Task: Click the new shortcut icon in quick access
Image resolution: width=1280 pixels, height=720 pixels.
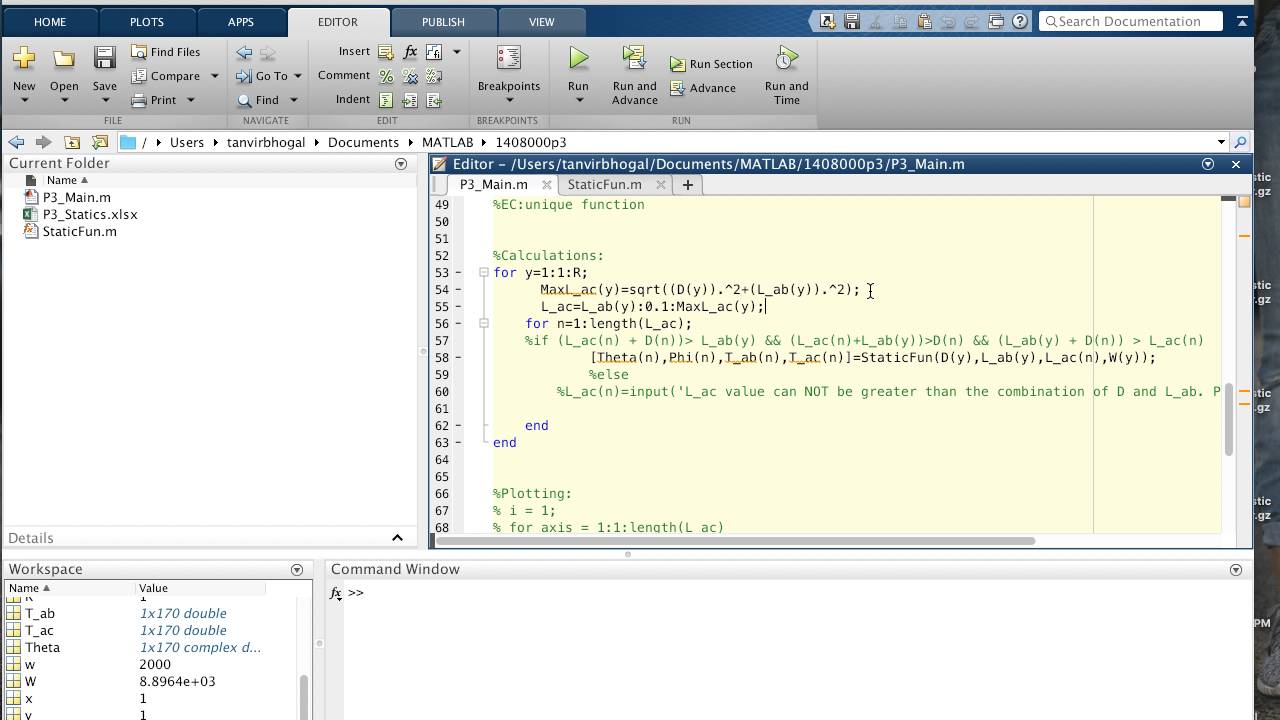Action: pos(828,21)
